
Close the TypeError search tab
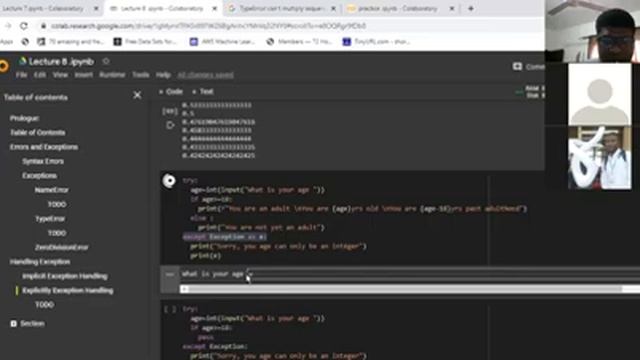[x=333, y=9]
